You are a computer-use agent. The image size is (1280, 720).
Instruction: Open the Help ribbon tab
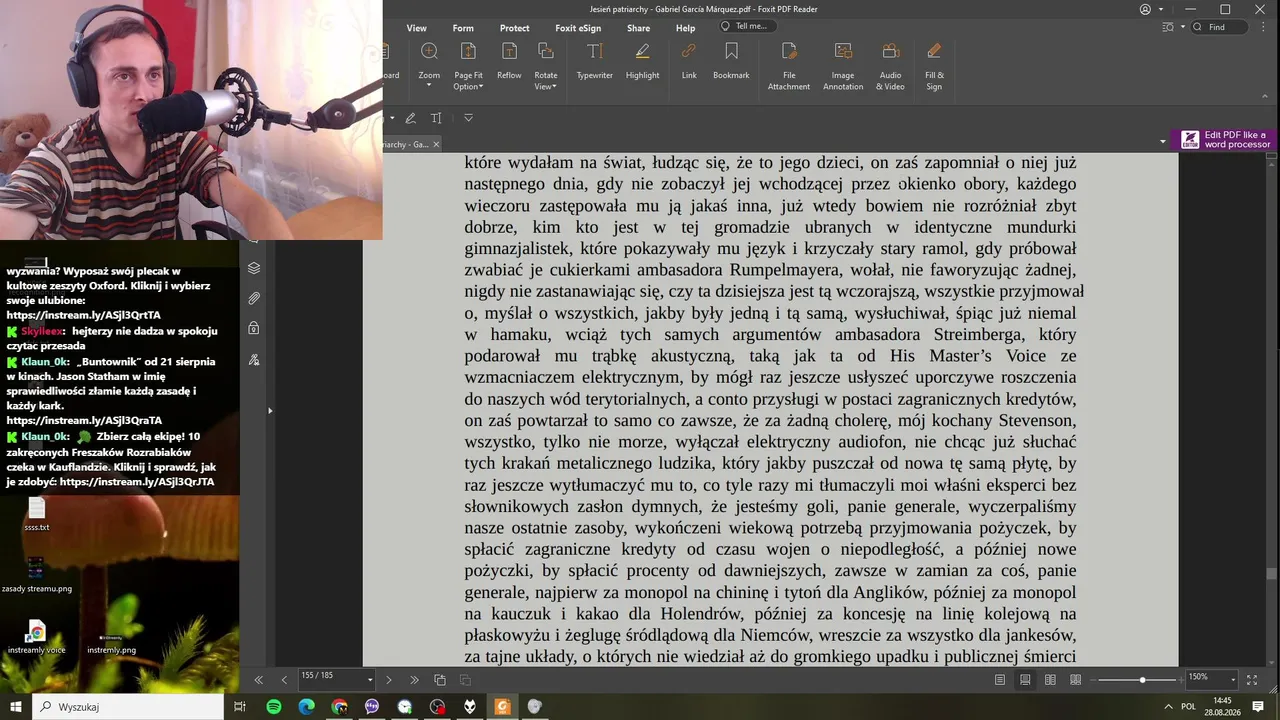coord(685,28)
